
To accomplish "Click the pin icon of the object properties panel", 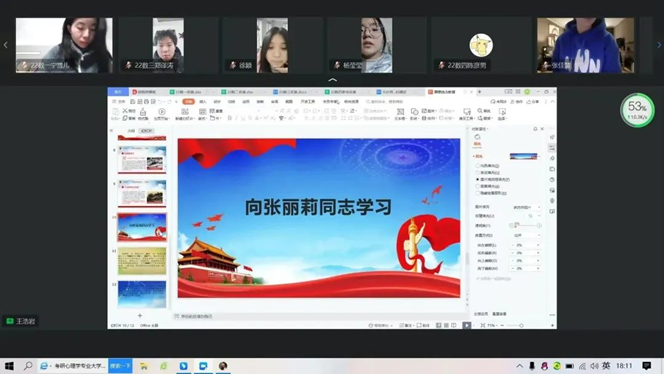I will [535, 129].
